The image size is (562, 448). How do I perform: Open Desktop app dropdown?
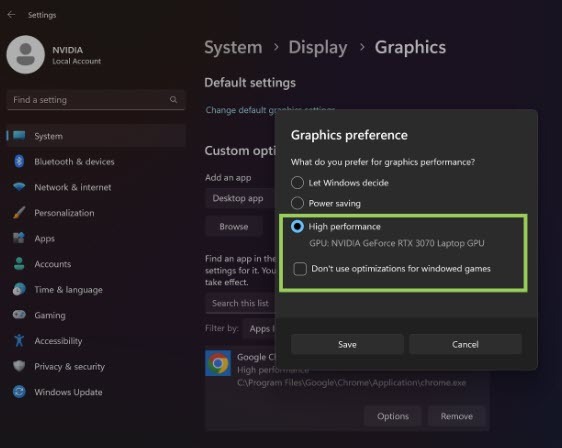[x=239, y=198]
